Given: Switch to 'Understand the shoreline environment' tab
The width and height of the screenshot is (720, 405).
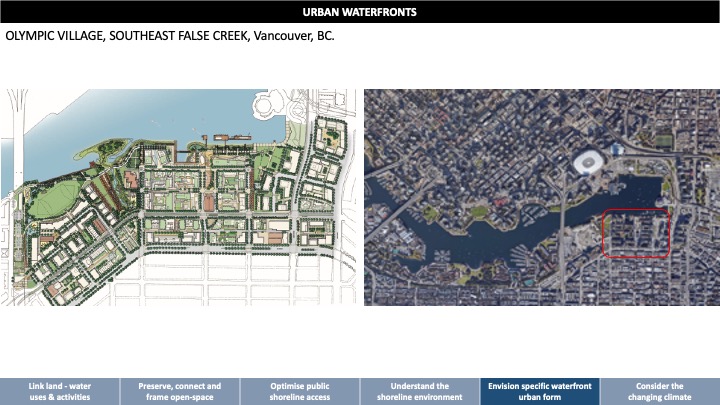Looking at the screenshot, I should tap(420, 391).
